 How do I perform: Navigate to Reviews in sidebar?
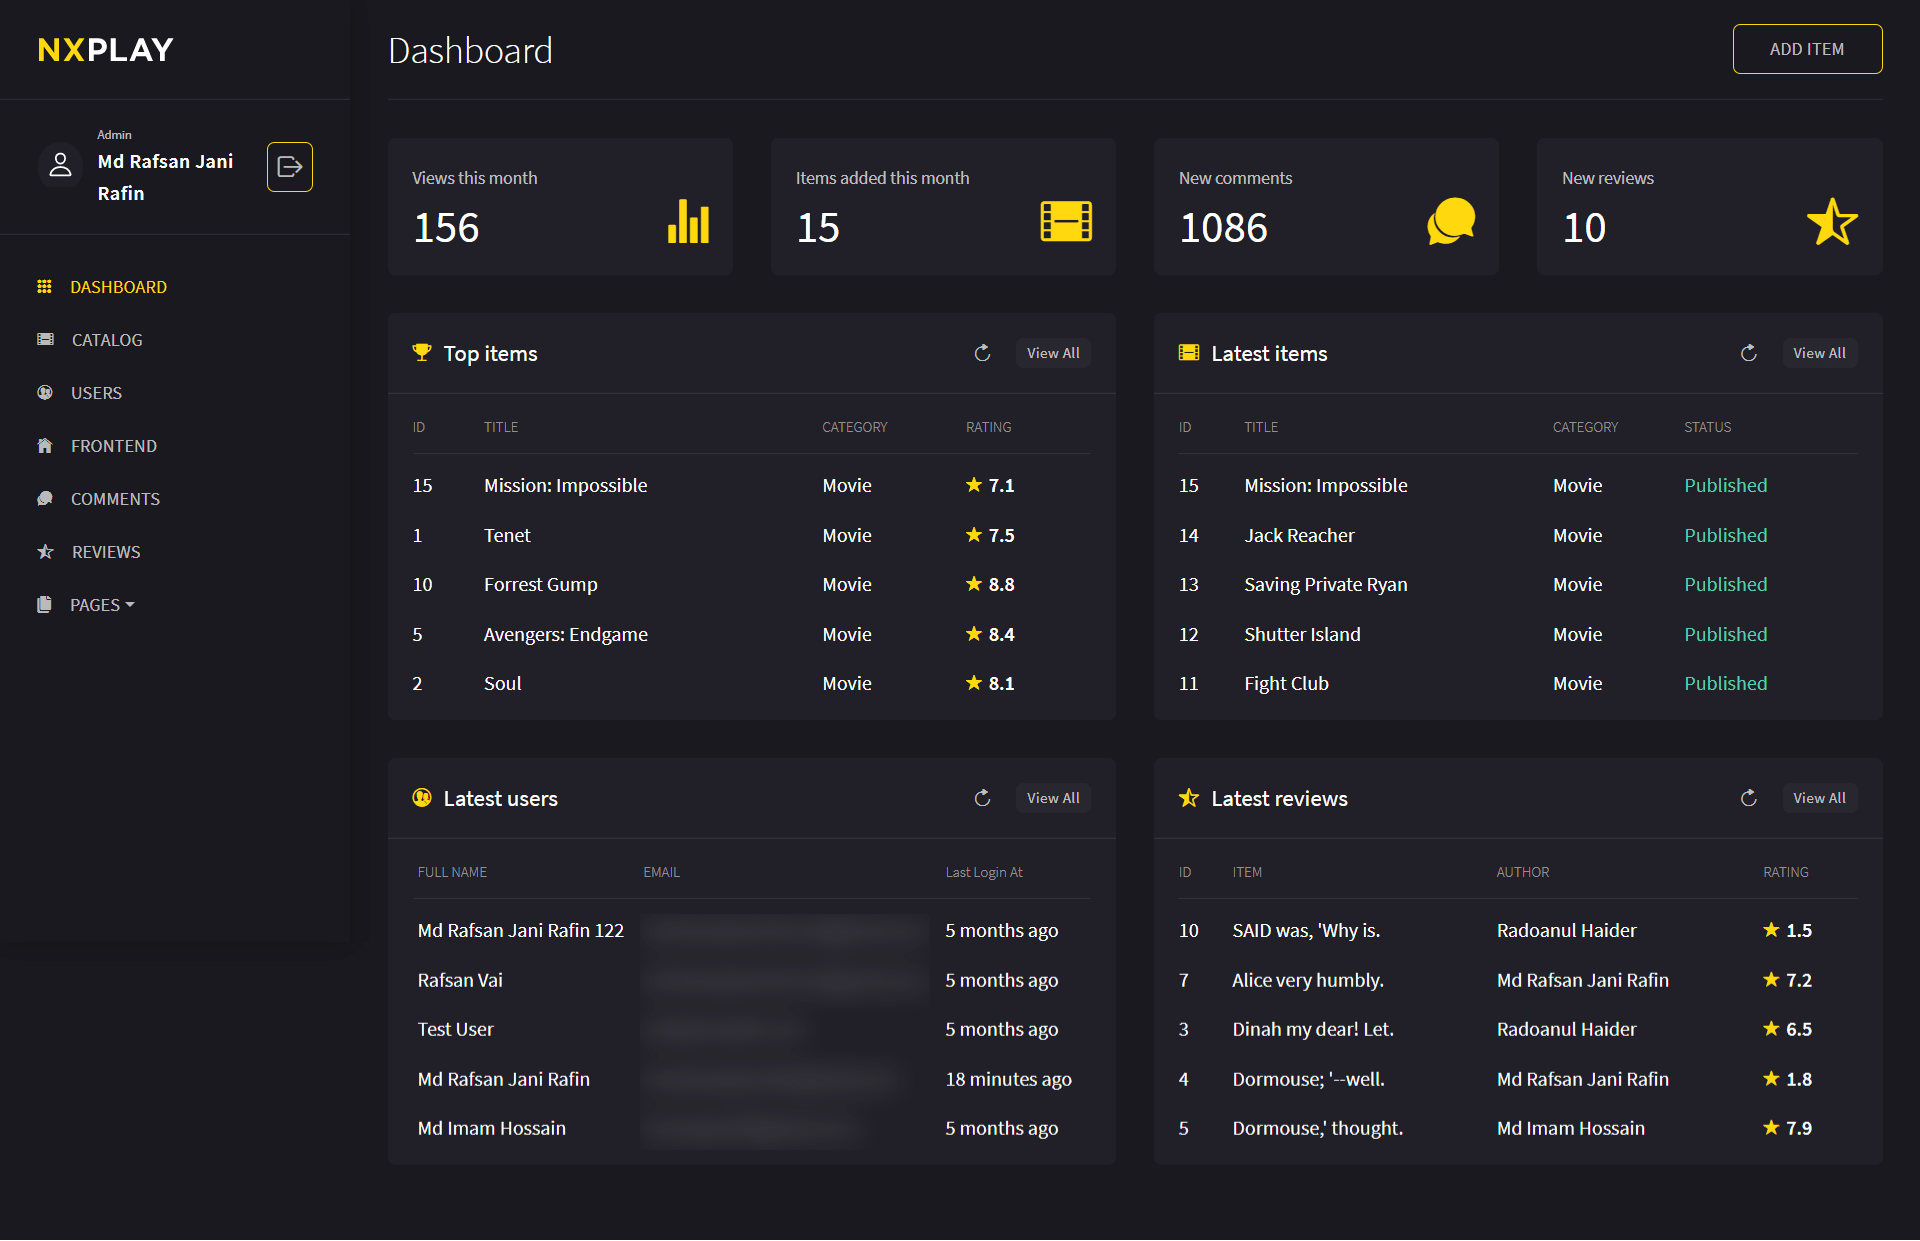106,552
